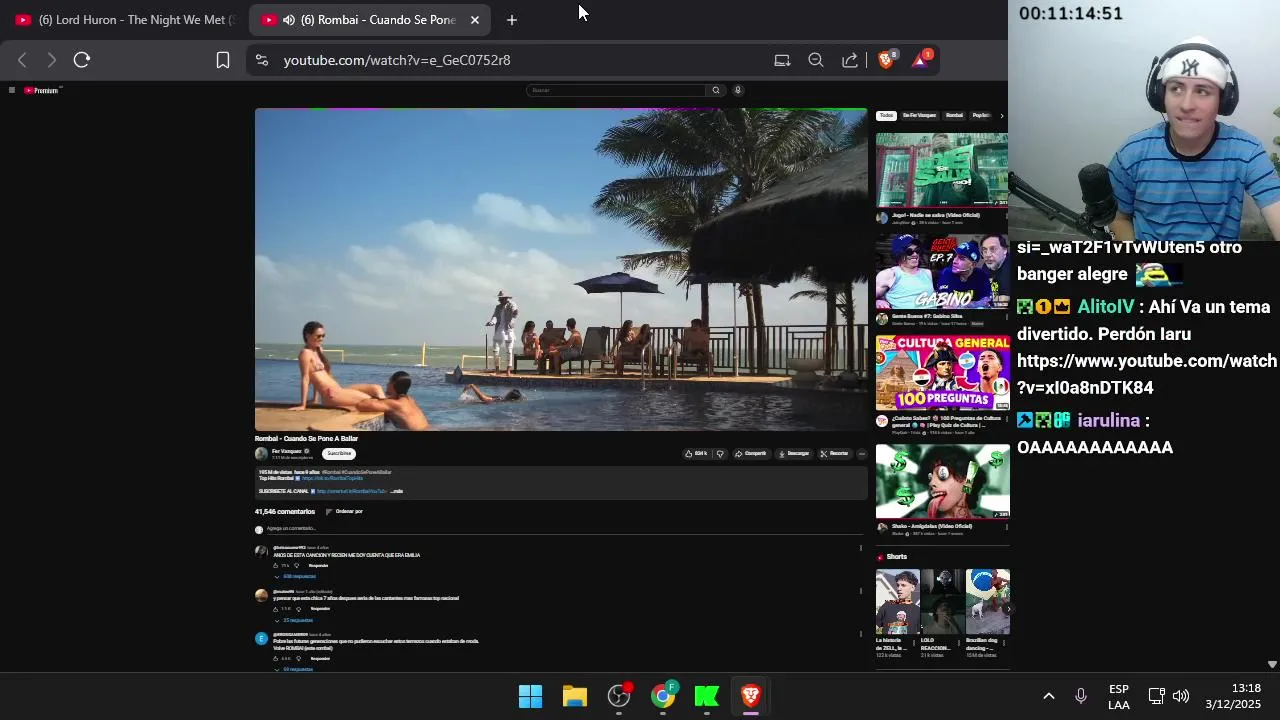Like the 'y pensar que esta chica' comment
The height and width of the screenshot is (720, 1280).
(x=276, y=609)
